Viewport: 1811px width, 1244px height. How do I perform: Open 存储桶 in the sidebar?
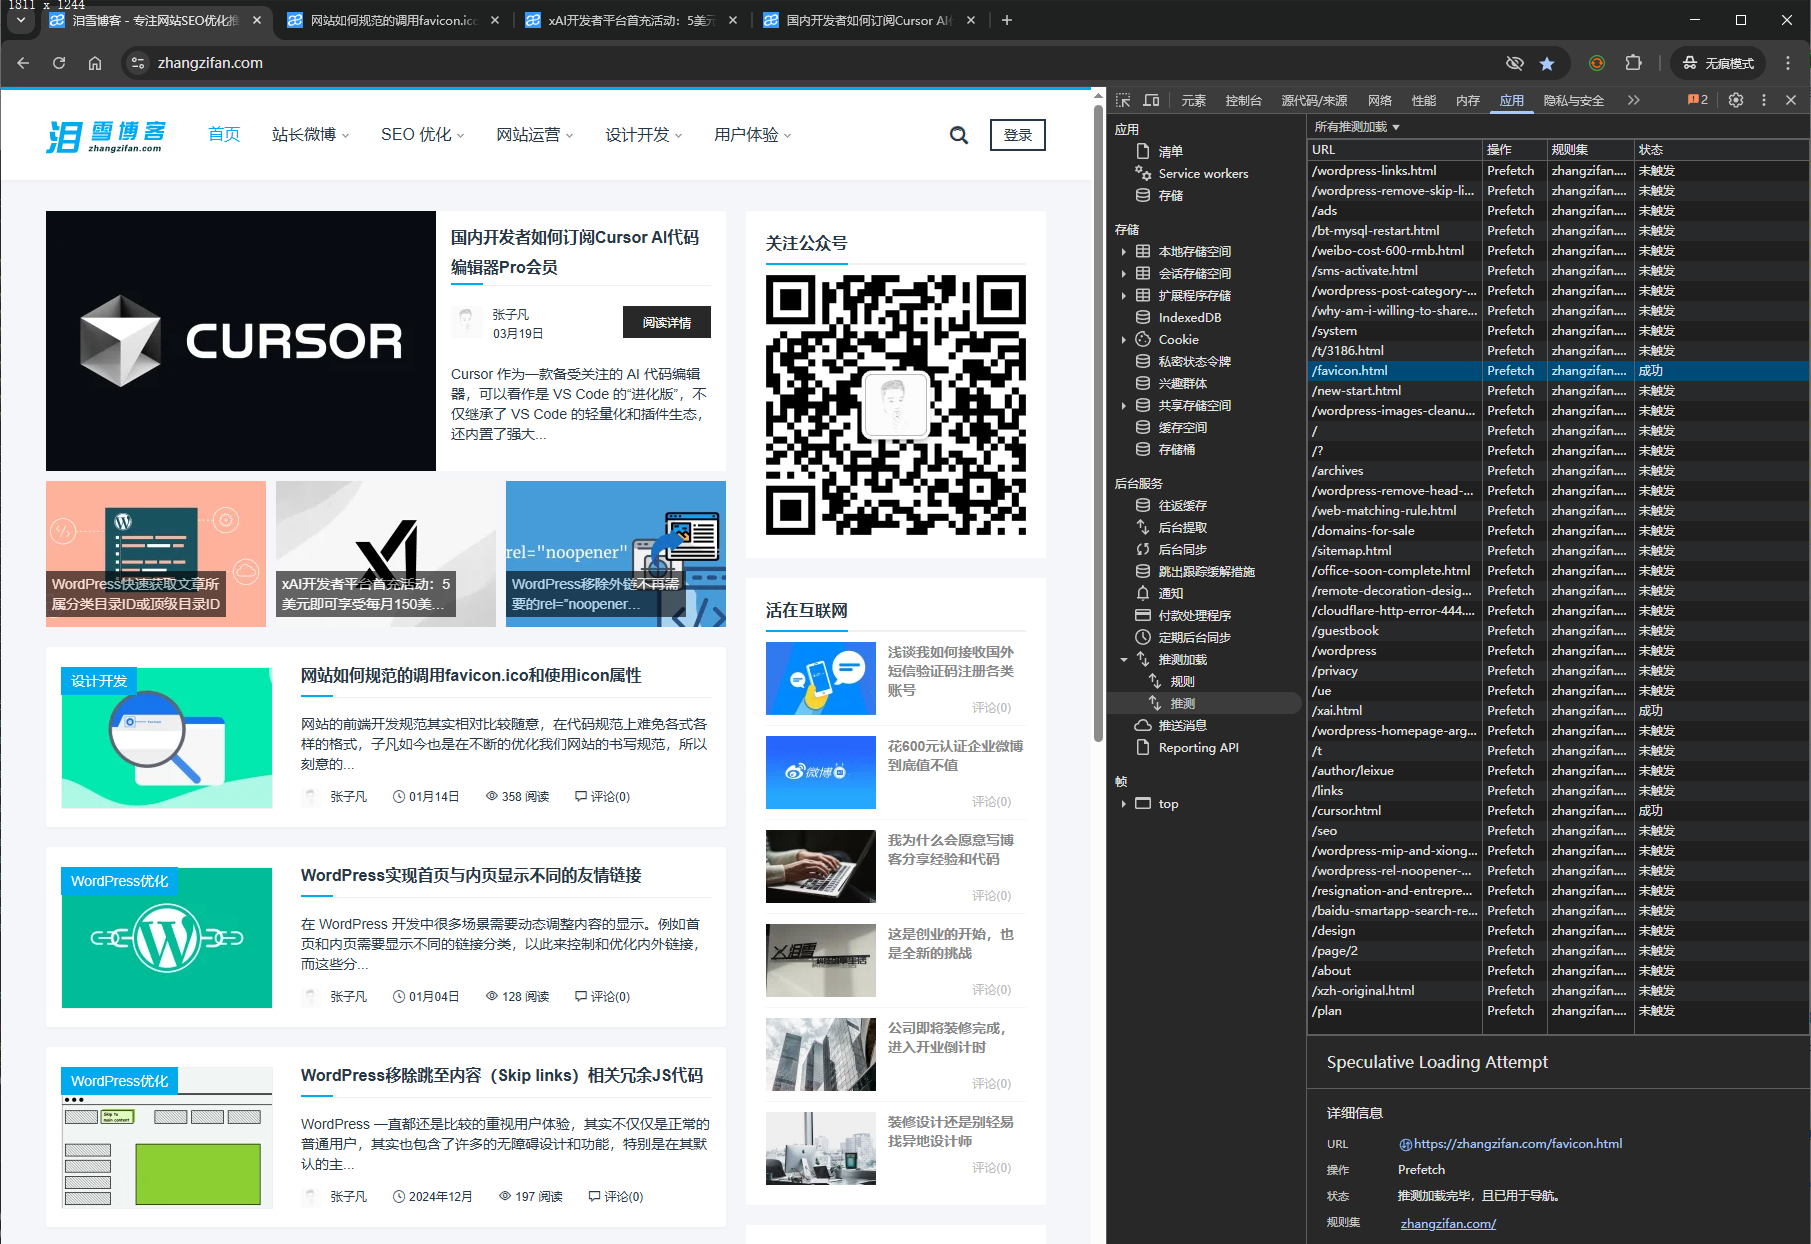[x=1176, y=449]
